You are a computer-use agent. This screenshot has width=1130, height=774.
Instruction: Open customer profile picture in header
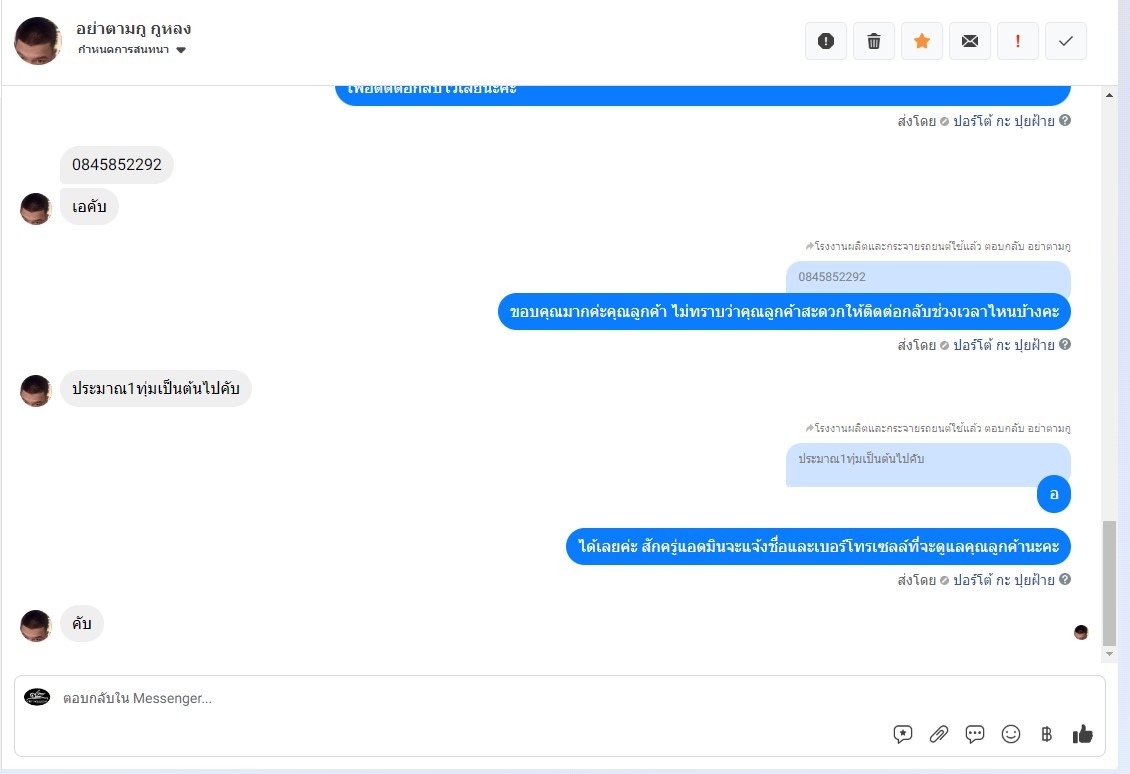point(37,41)
